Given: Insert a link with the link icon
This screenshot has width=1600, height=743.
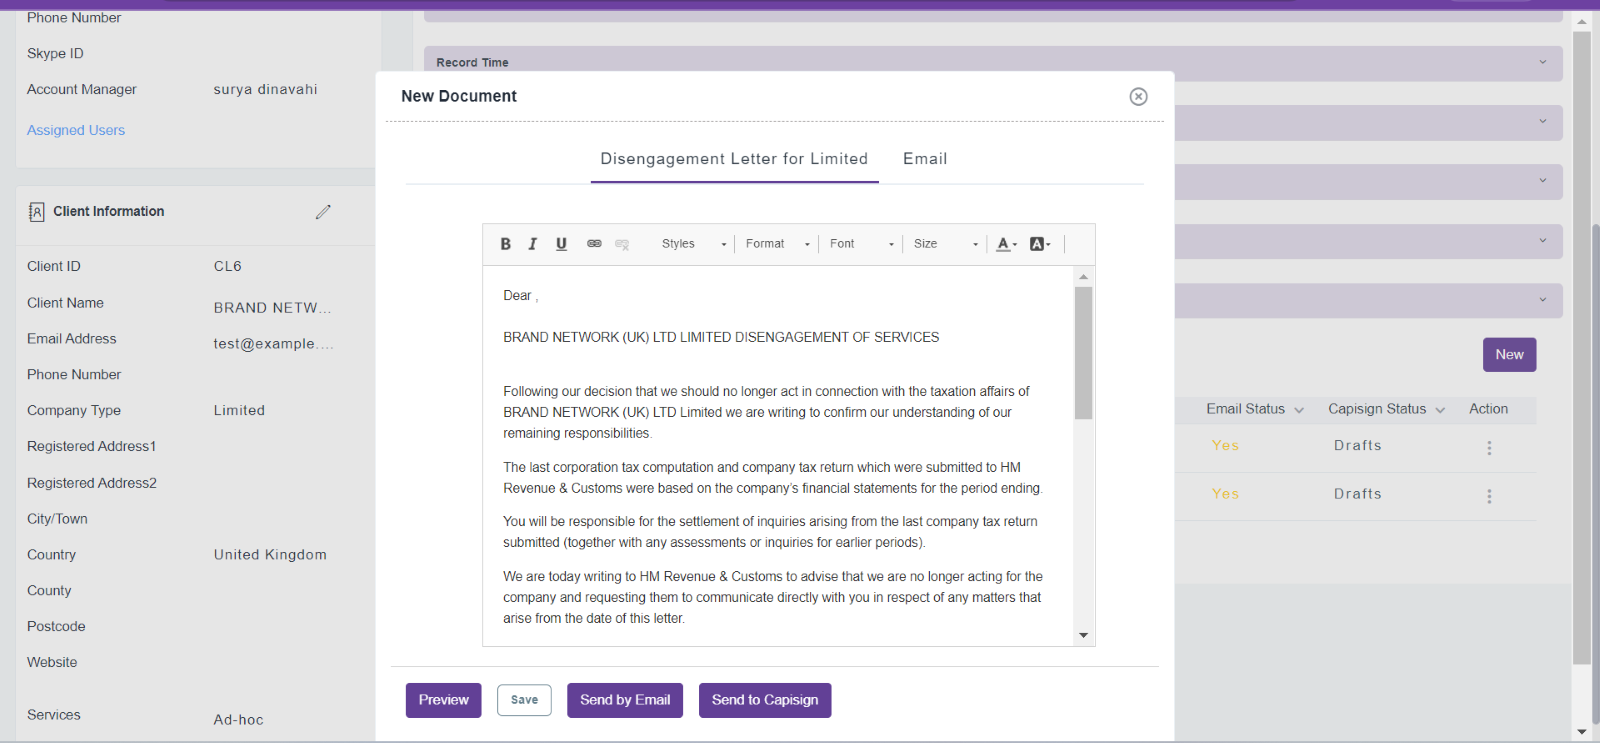Looking at the screenshot, I should [594, 244].
